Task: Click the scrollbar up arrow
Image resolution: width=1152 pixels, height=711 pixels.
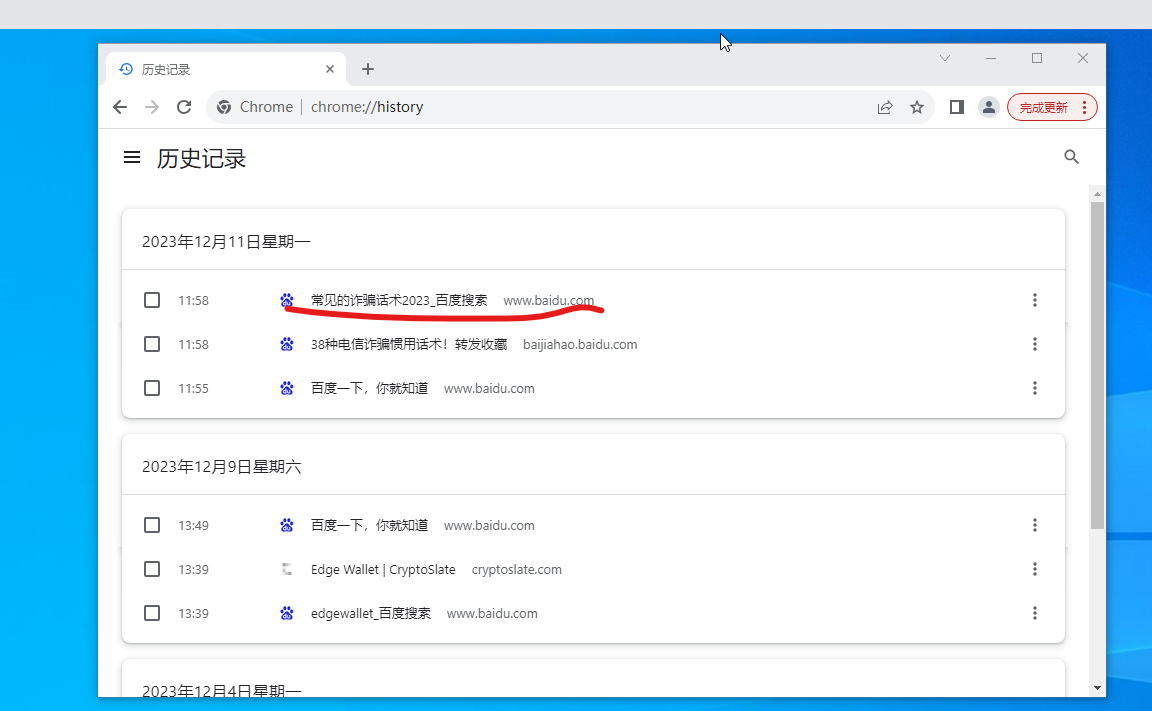Action: point(1097,195)
